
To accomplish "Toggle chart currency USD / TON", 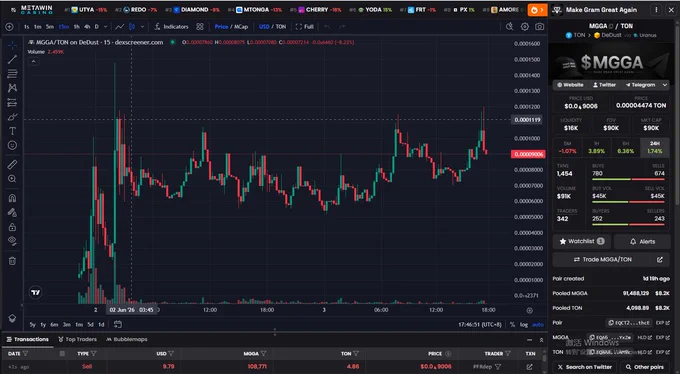I will [272, 27].
